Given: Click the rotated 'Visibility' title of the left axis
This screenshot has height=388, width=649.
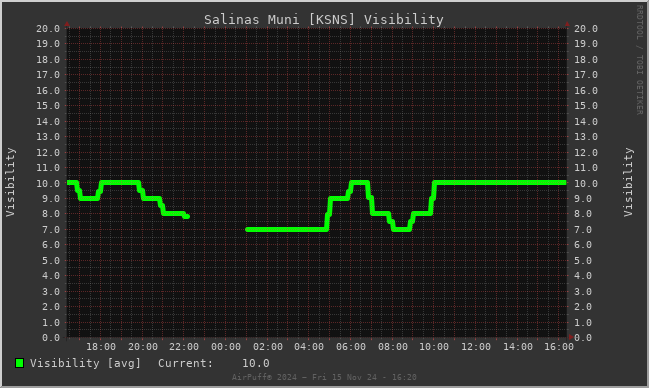Looking at the screenshot, I should pyautogui.click(x=10, y=182).
